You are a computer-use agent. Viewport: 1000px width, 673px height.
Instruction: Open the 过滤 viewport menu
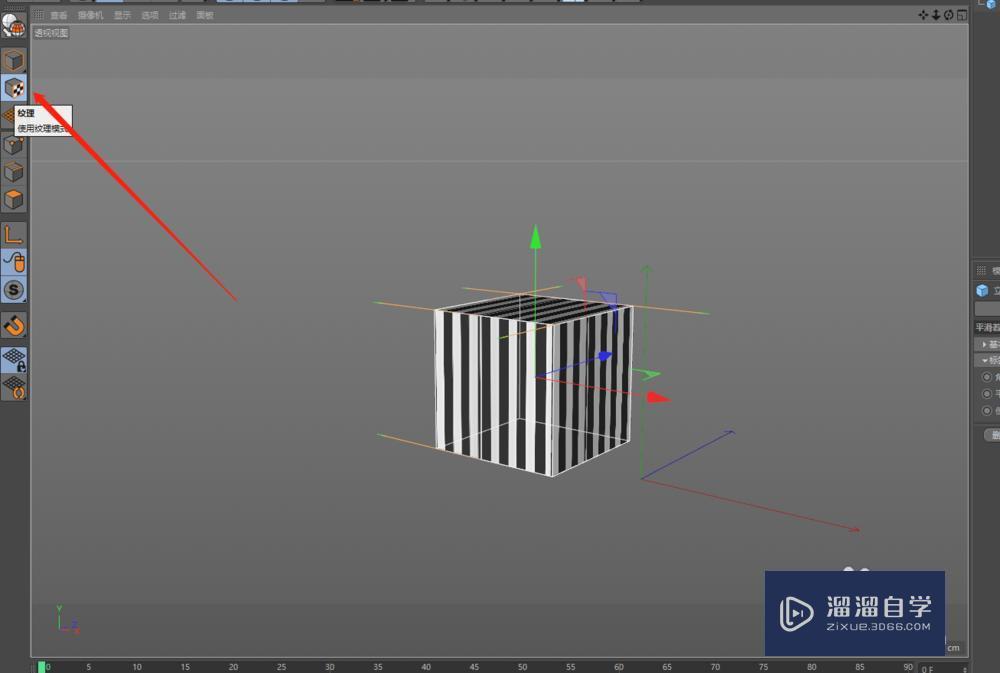pos(177,15)
